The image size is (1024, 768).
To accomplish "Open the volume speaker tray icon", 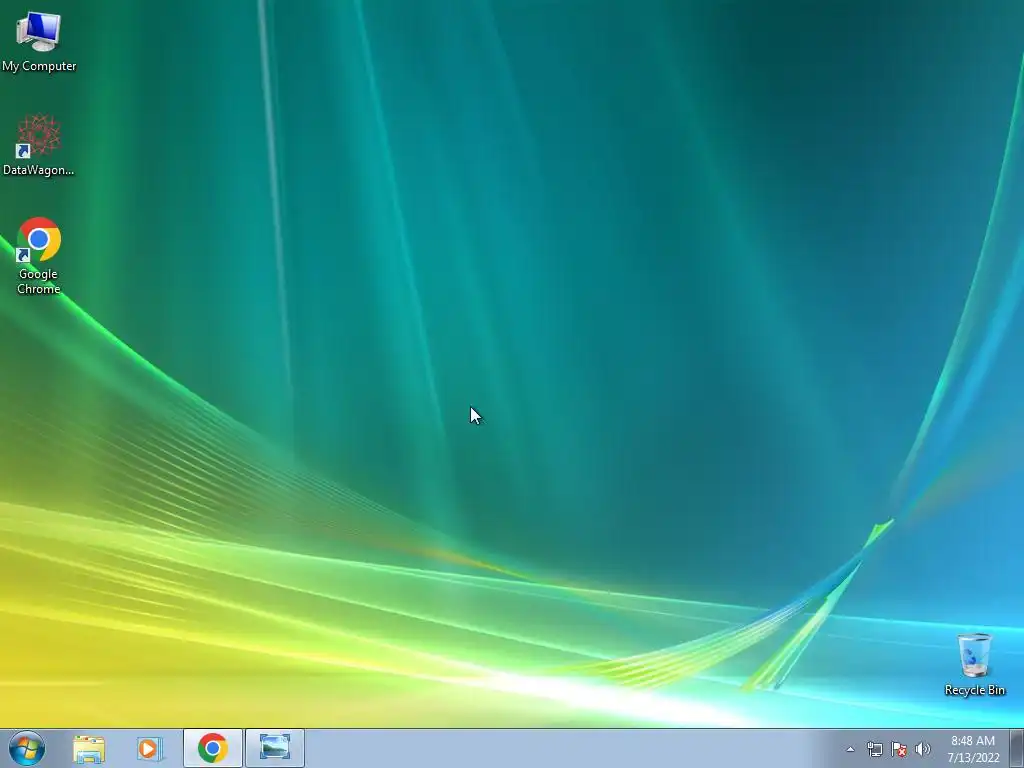I will pyautogui.click(x=923, y=749).
